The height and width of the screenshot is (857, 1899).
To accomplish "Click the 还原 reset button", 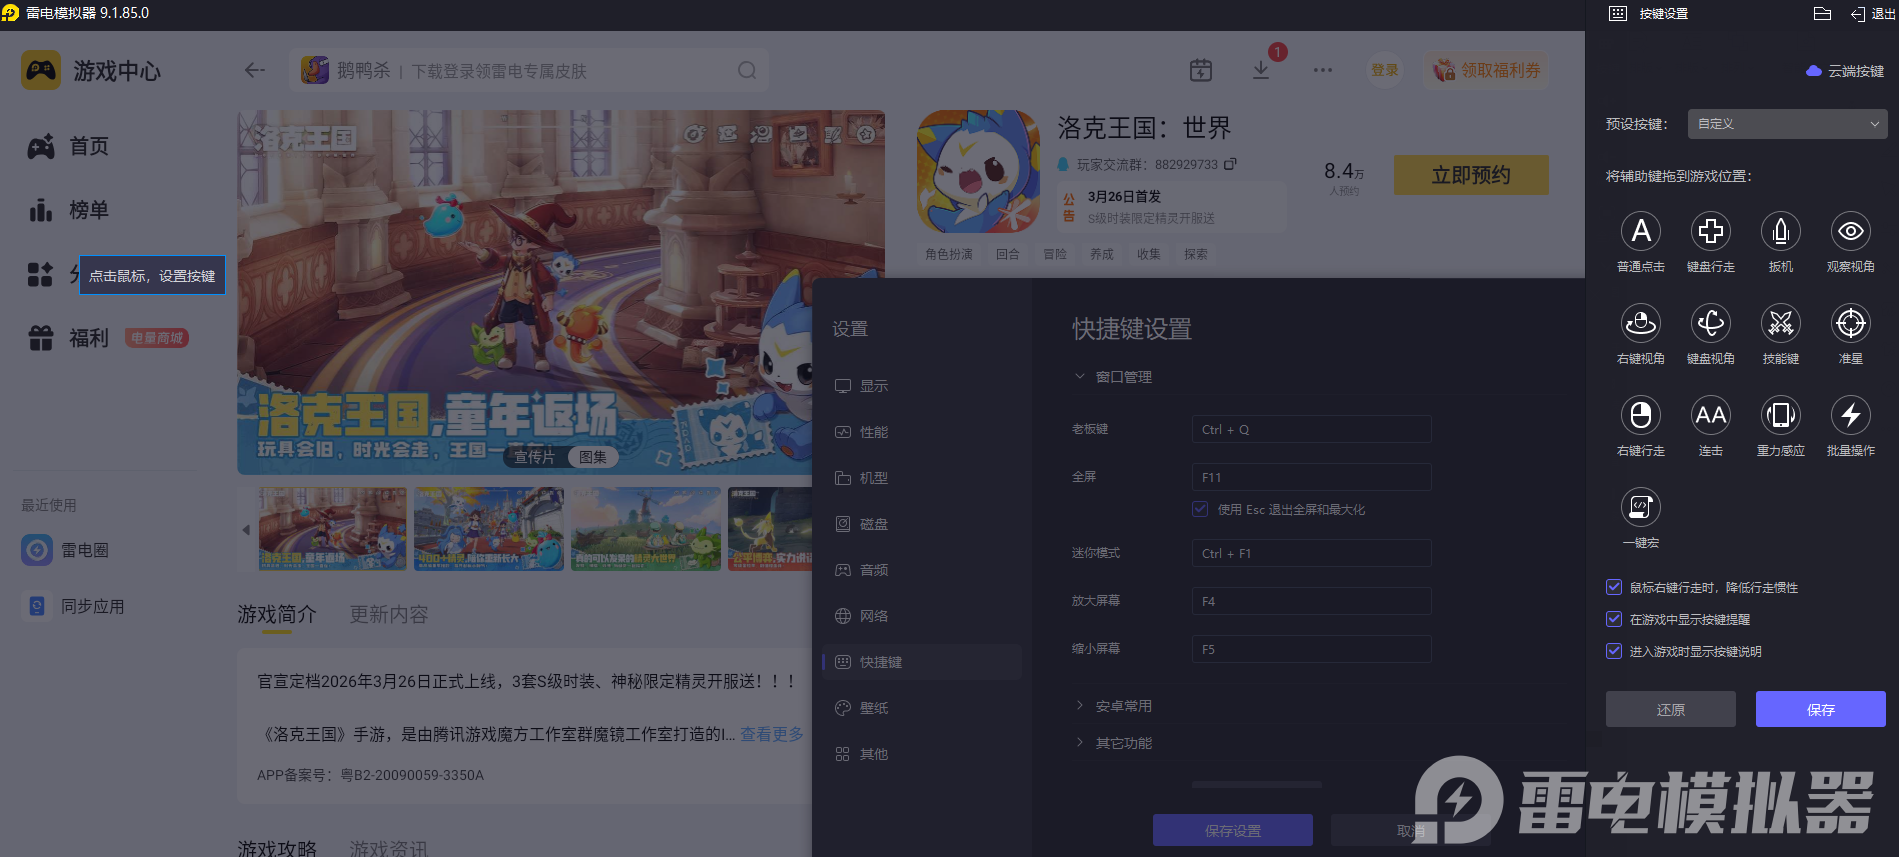I will click(x=1670, y=709).
